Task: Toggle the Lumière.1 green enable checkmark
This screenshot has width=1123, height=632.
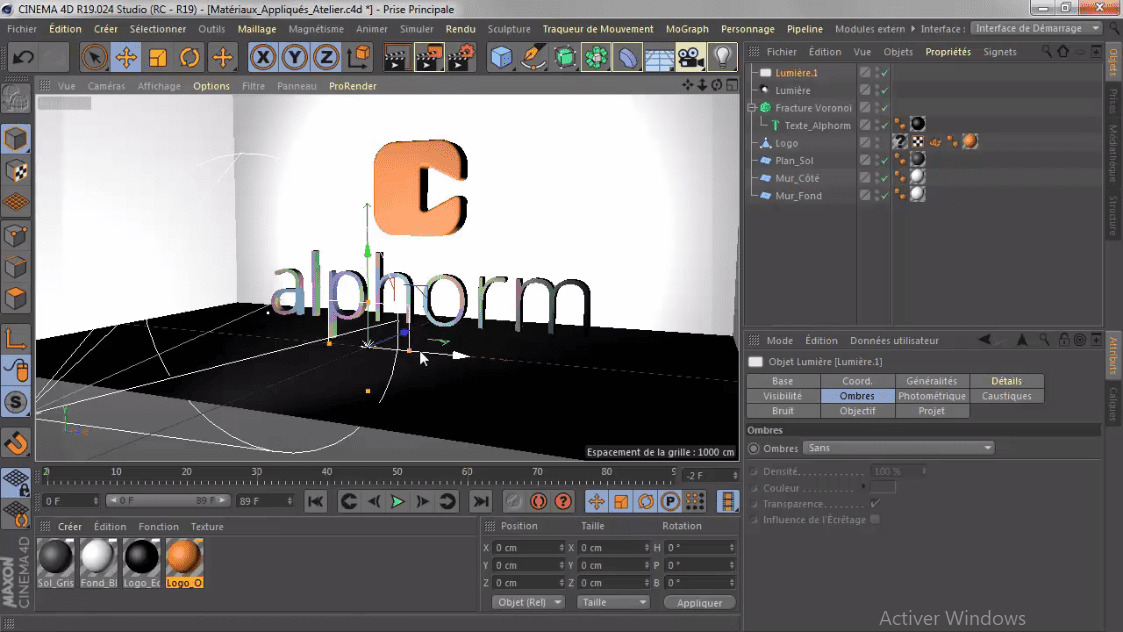Action: click(x=885, y=72)
